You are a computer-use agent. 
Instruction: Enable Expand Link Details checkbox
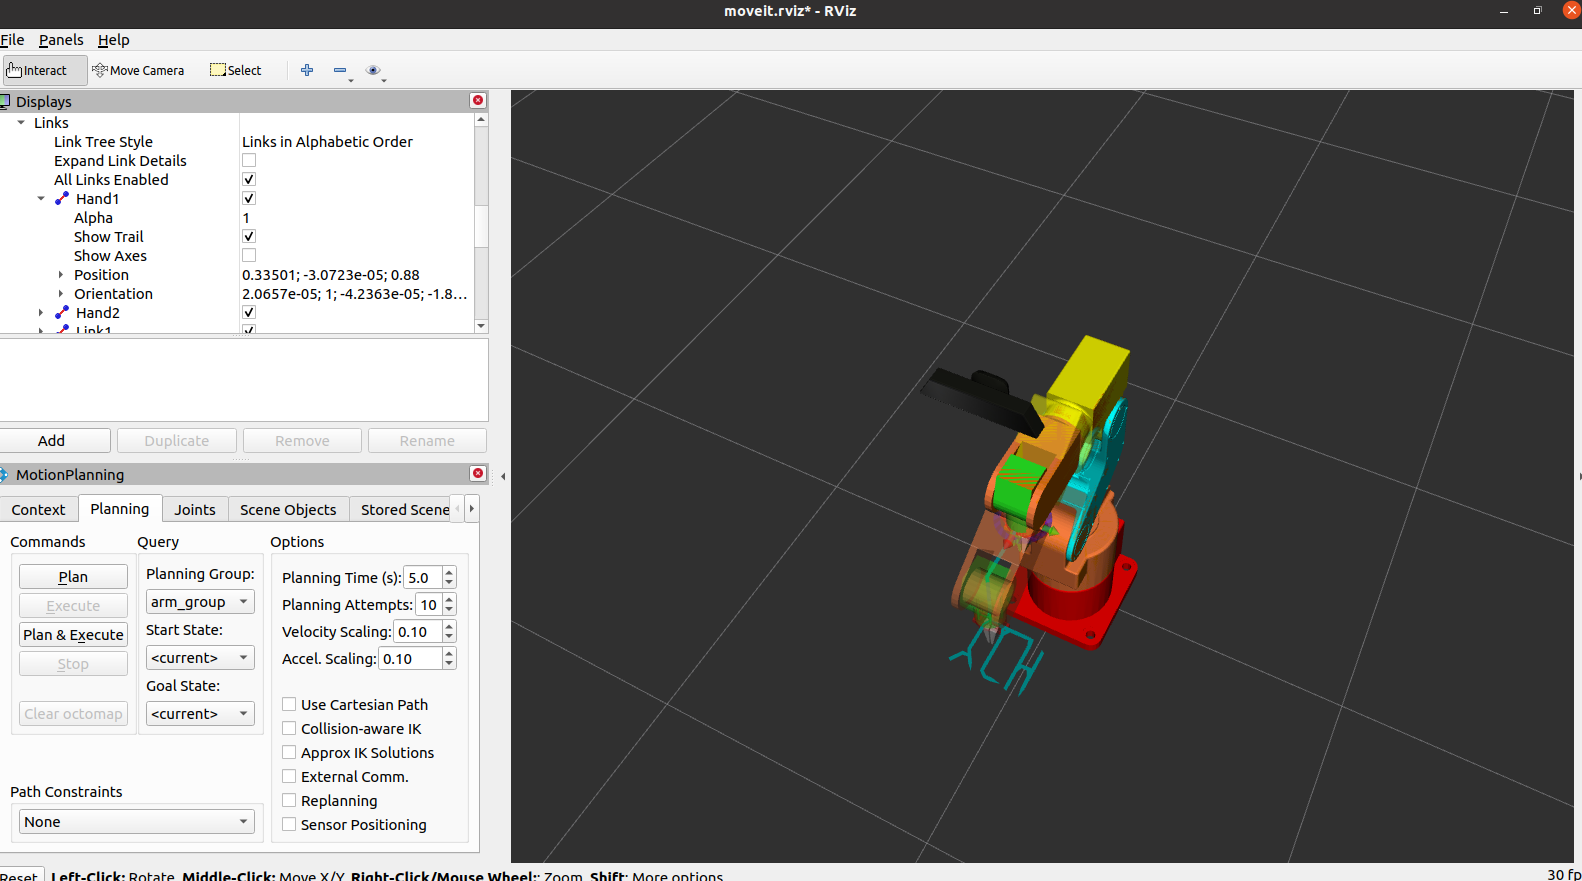[249, 161]
